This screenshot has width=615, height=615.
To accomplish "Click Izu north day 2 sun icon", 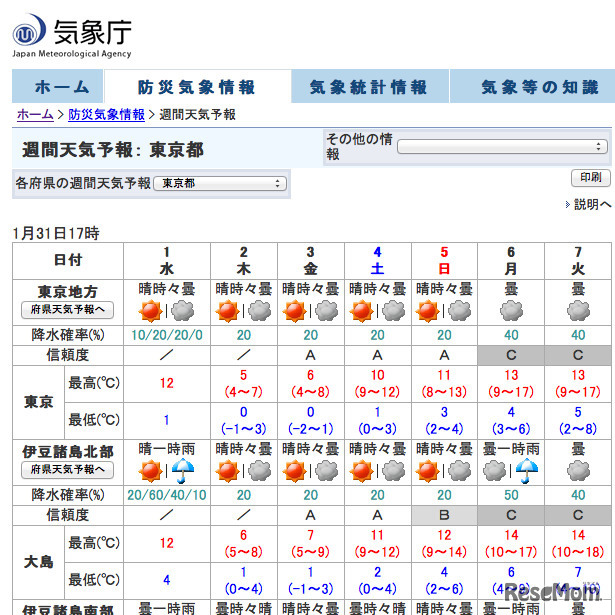I will [227, 471].
